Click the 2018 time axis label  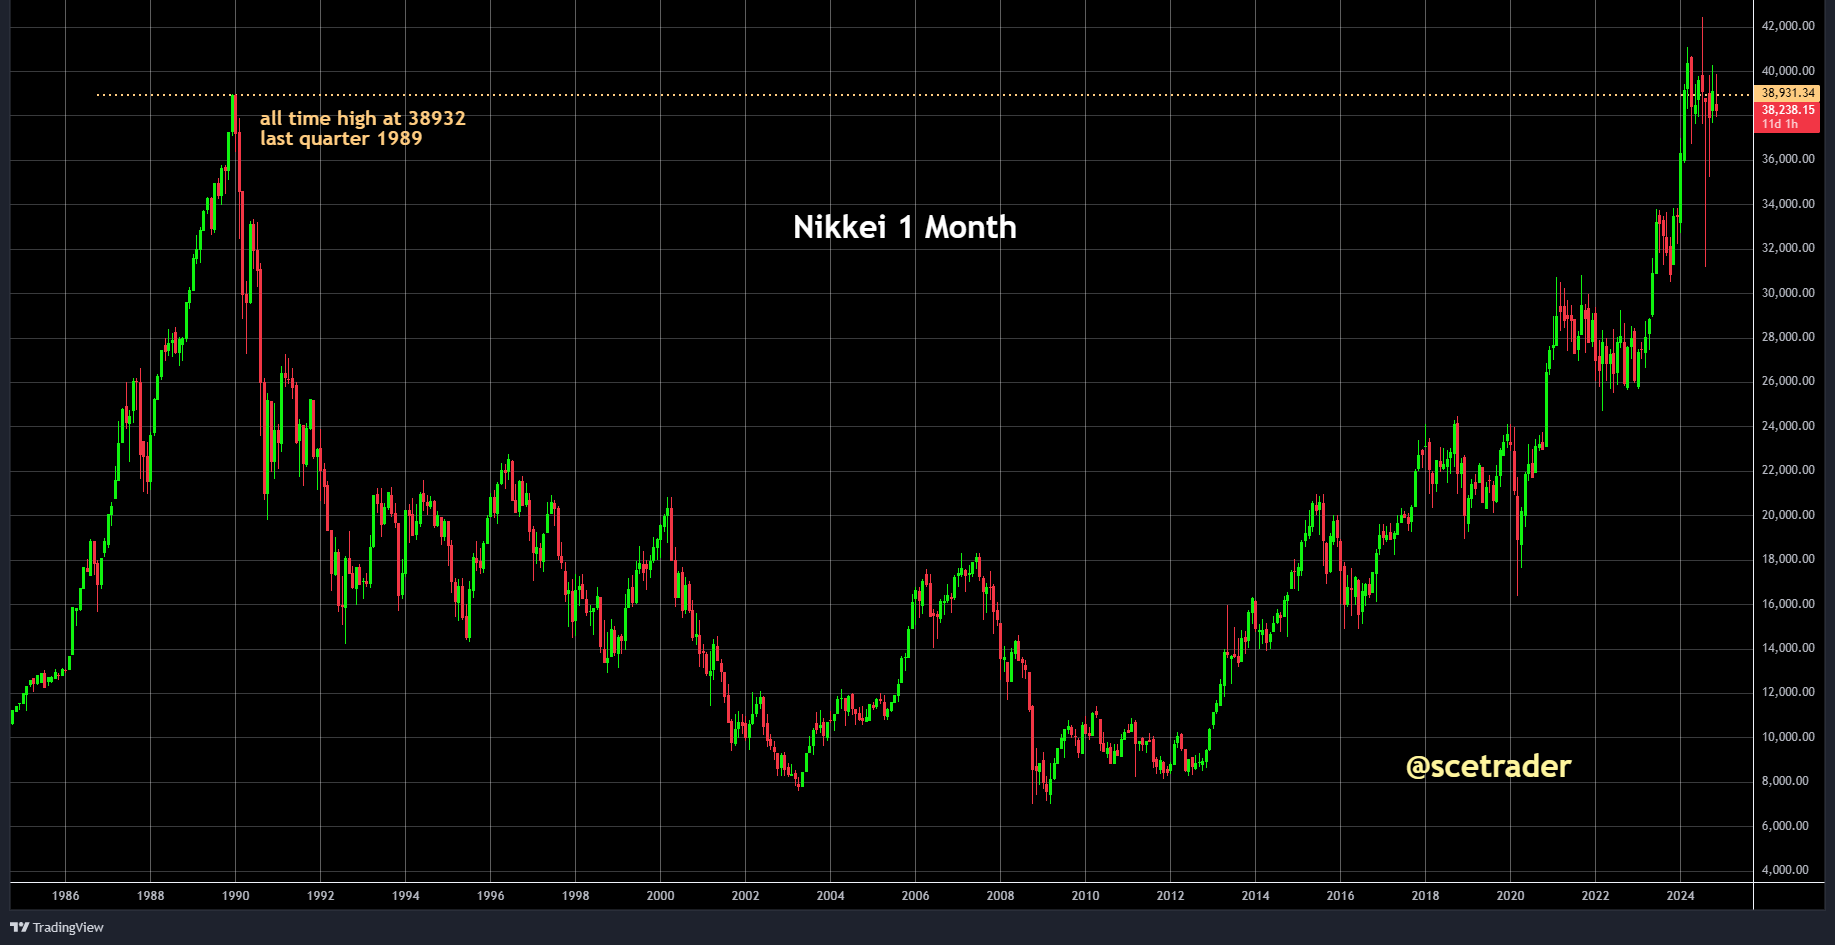tap(1426, 896)
